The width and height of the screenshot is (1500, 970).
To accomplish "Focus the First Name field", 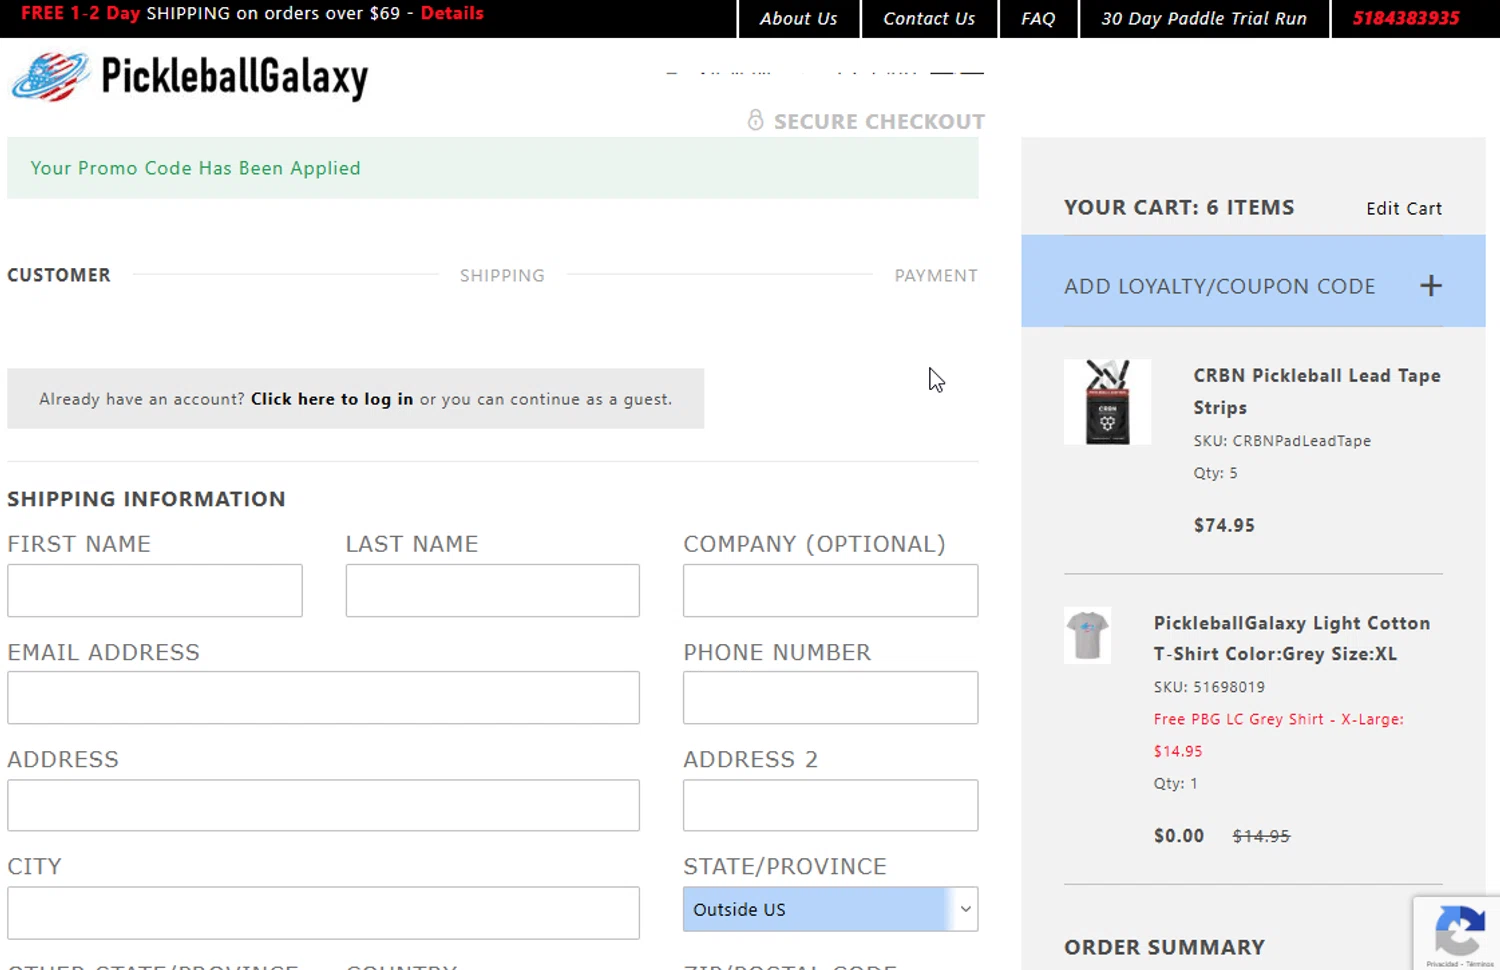I will pyautogui.click(x=155, y=590).
